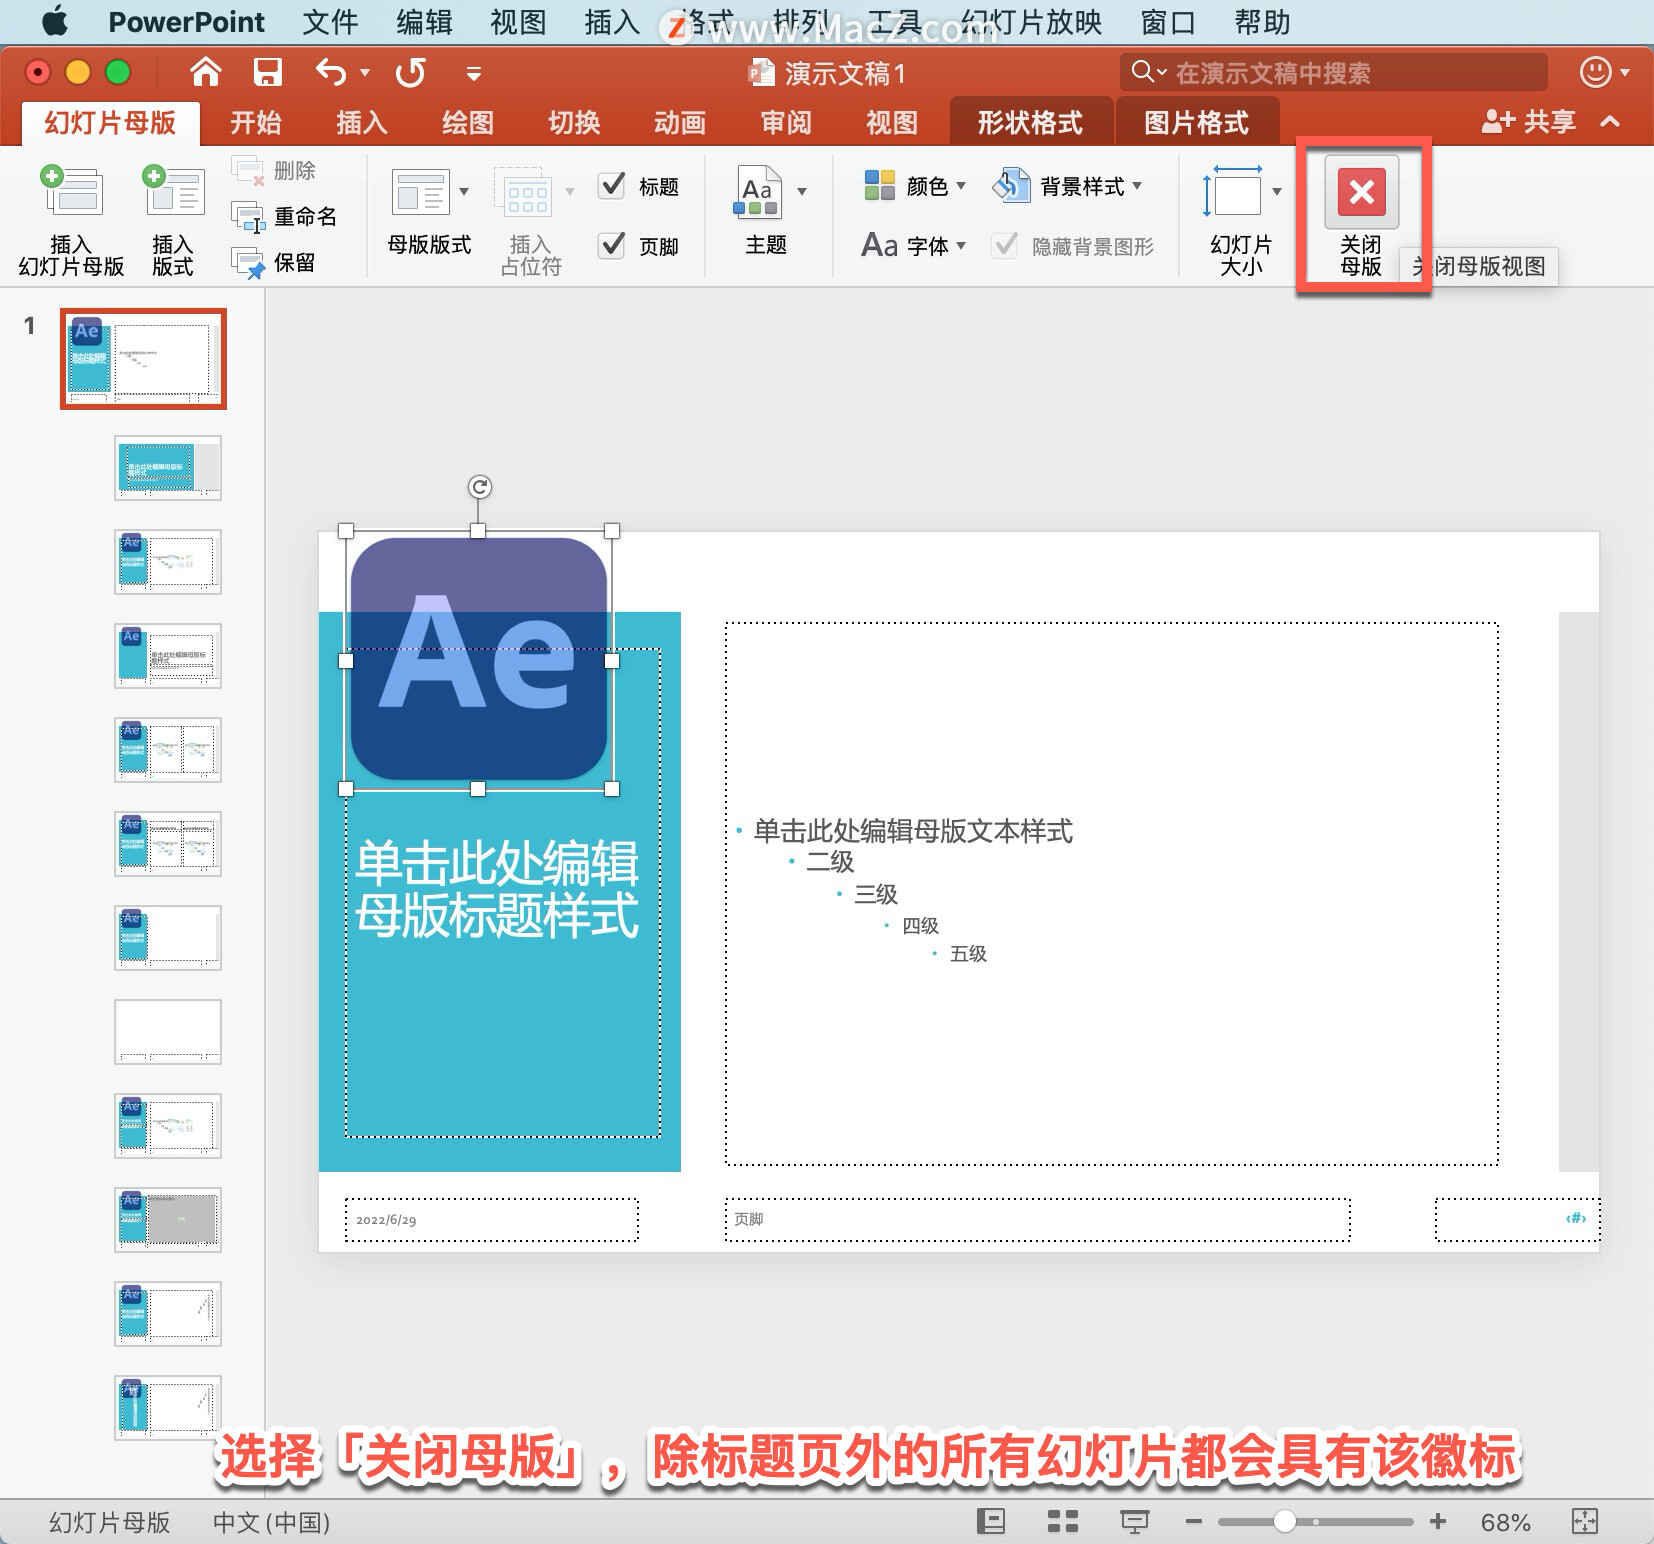
Task: Open the Insert (插入) ribbon tab
Action: 362,123
